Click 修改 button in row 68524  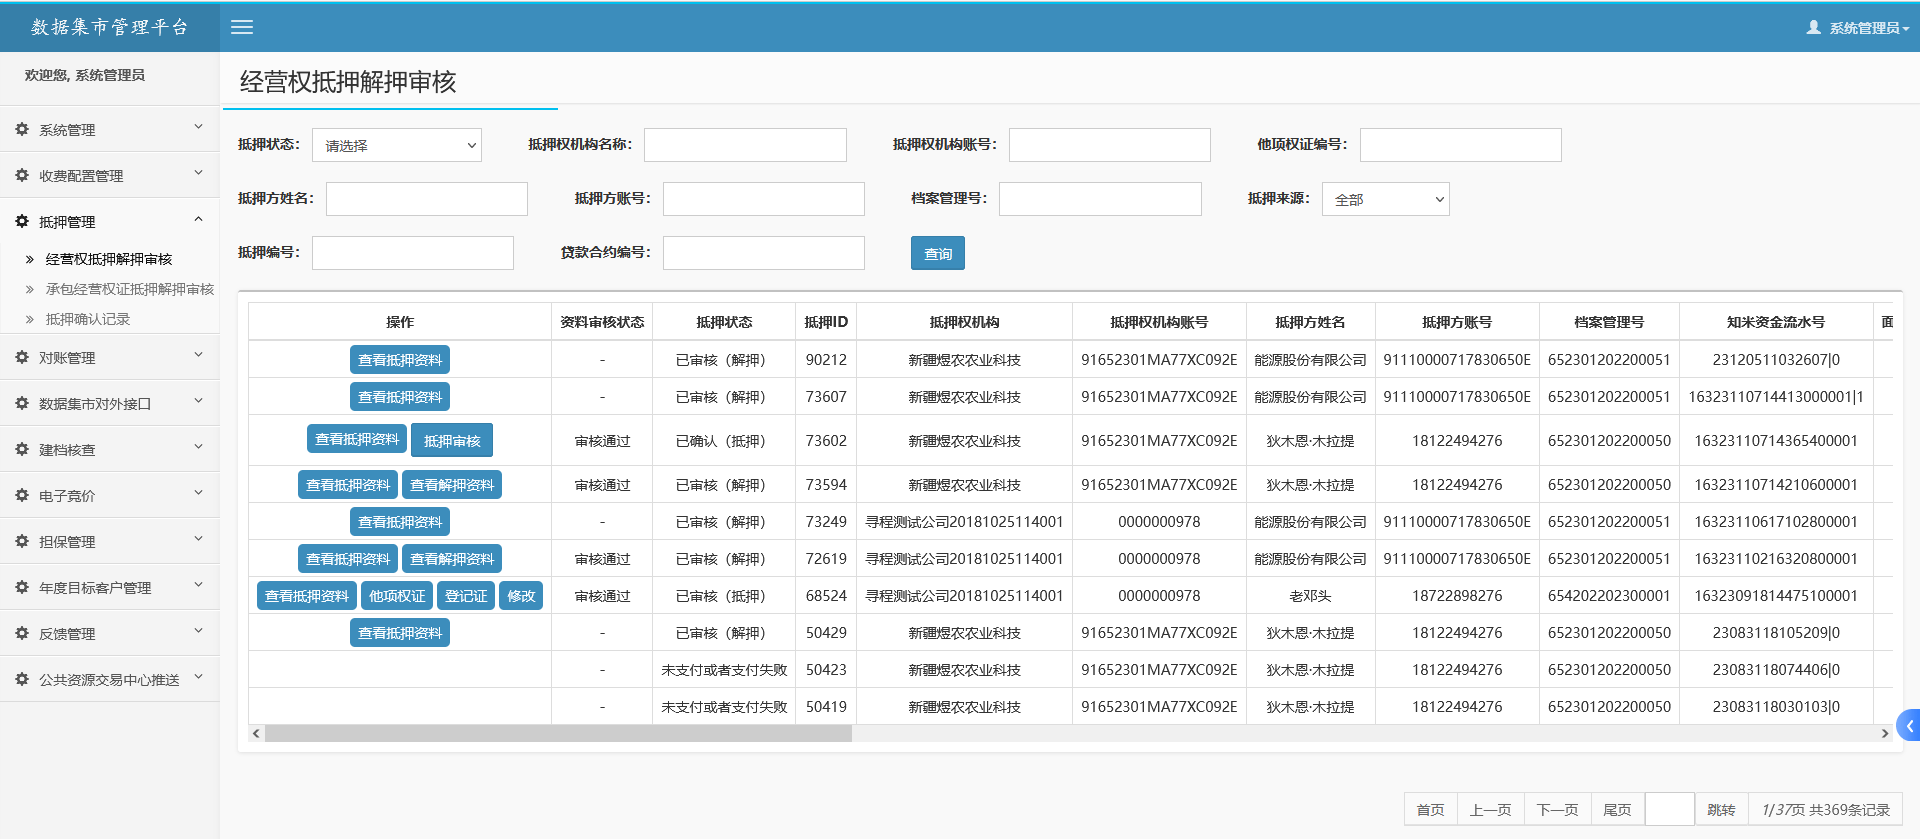(521, 596)
